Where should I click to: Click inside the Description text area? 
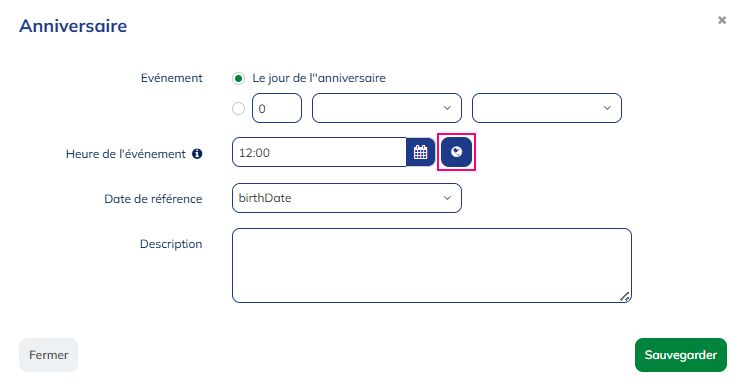tap(432, 266)
